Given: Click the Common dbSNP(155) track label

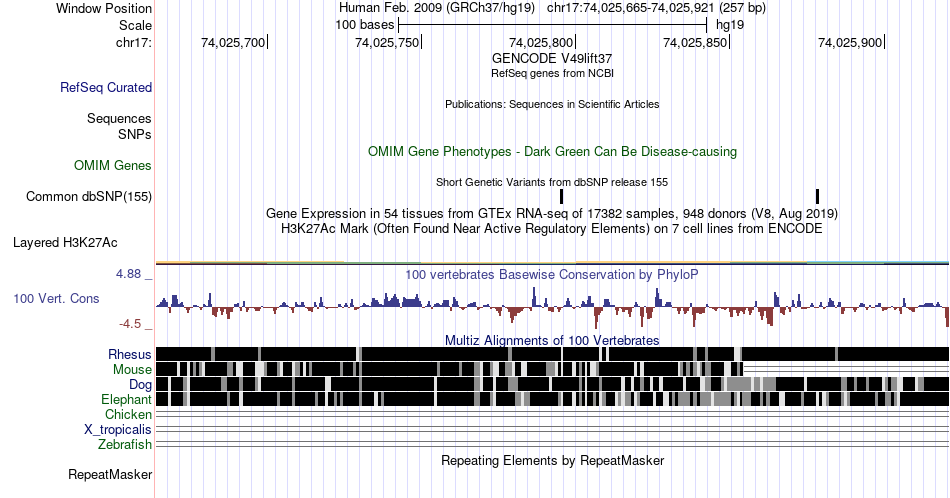Looking at the screenshot, I should click(x=89, y=196).
